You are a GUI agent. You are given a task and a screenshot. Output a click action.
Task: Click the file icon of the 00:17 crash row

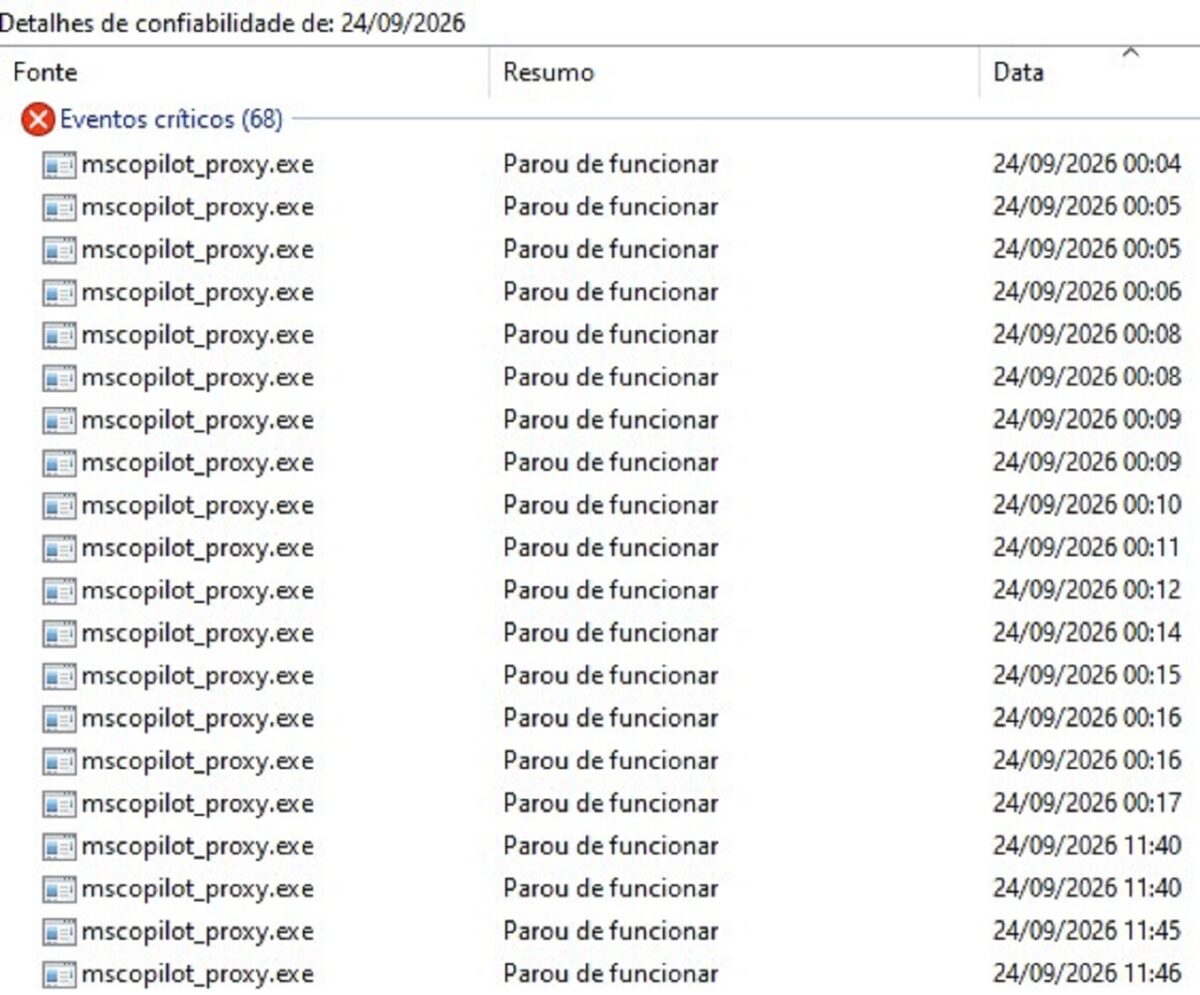tap(59, 803)
